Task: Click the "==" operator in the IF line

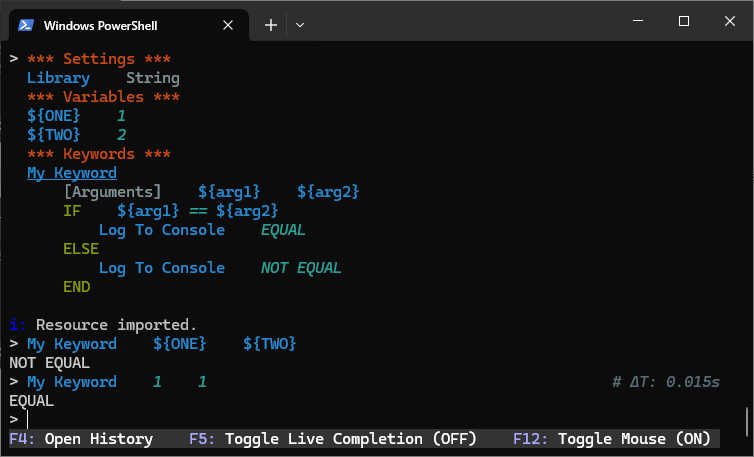Action: (x=198, y=211)
